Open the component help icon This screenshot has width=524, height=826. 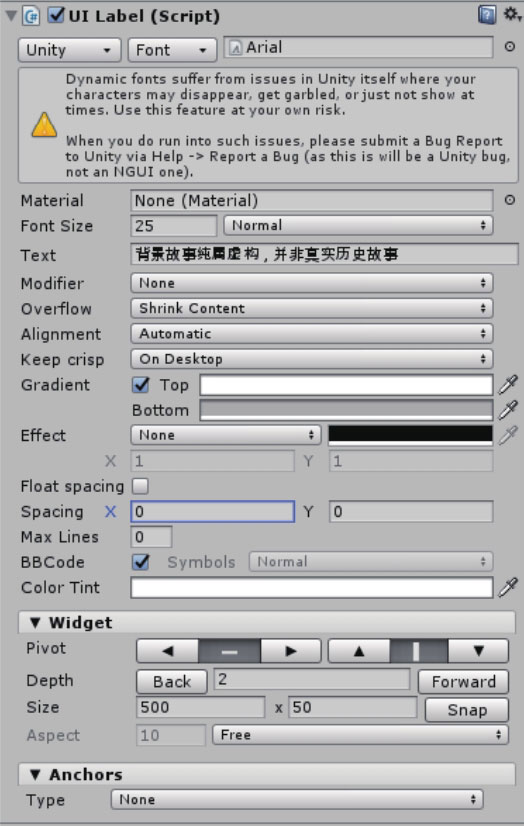pos(487,15)
